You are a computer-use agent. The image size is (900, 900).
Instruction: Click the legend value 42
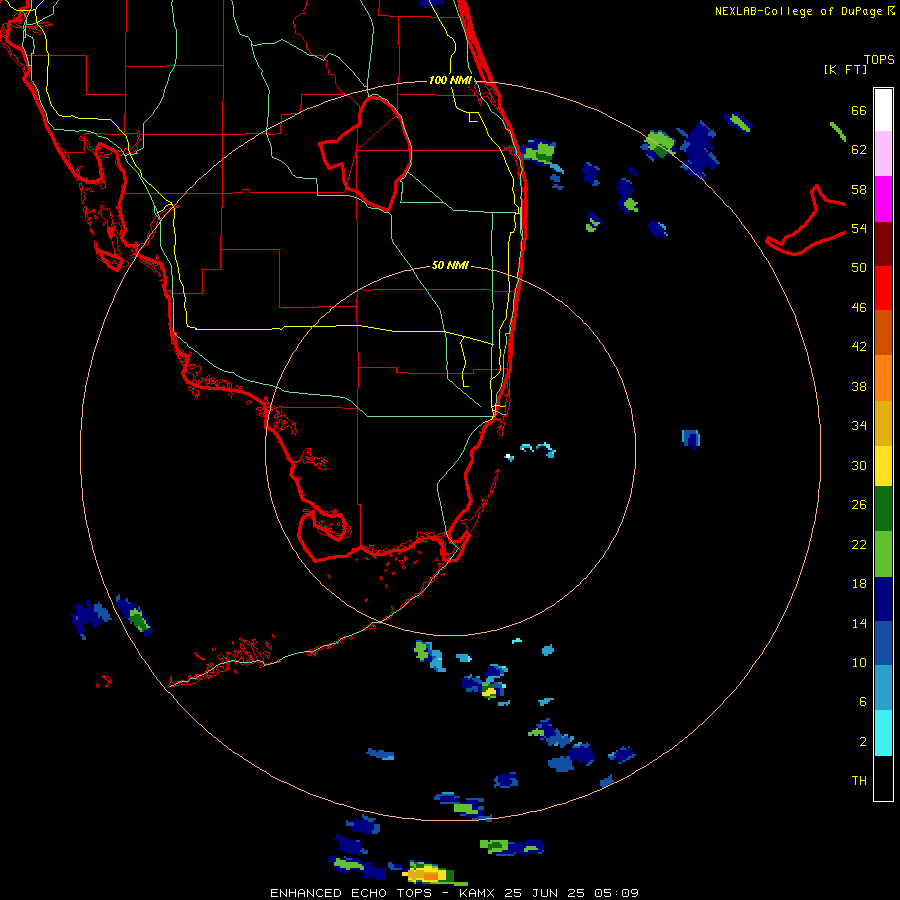coord(859,347)
